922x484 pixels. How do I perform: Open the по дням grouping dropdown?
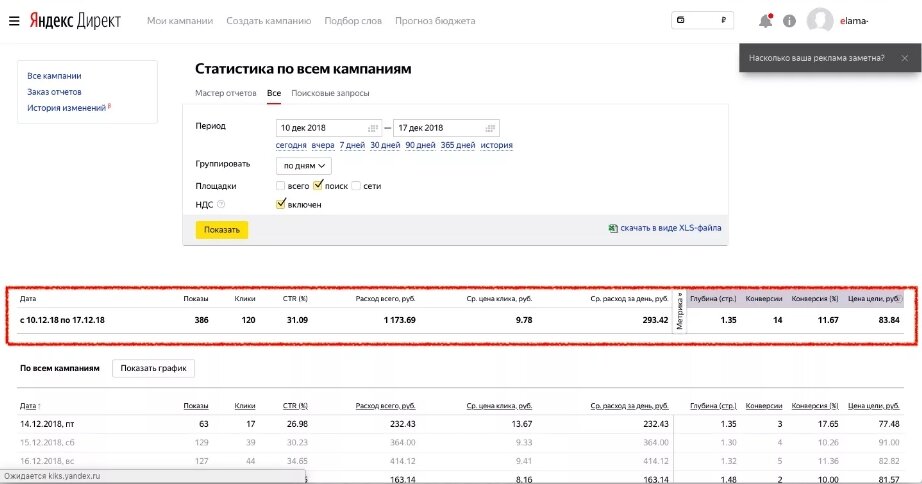coord(304,166)
